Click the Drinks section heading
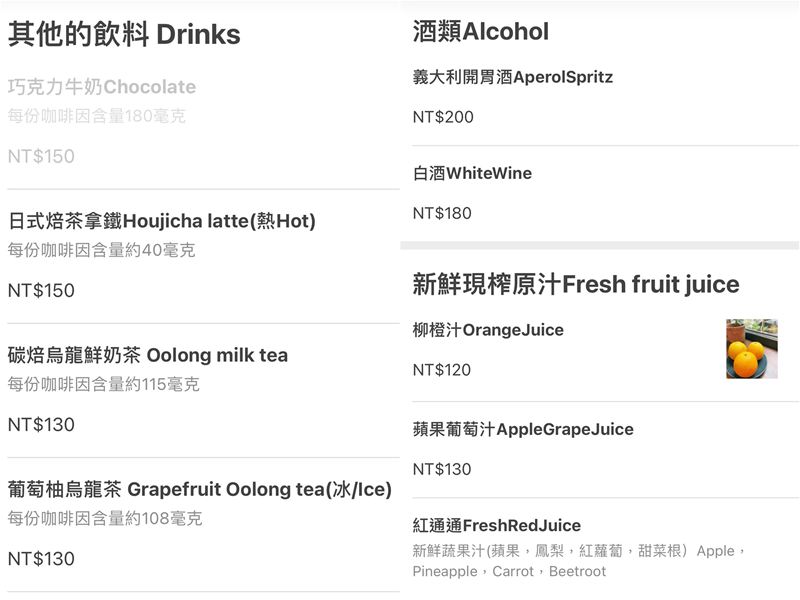This screenshot has height=600, width=800. click(x=124, y=35)
